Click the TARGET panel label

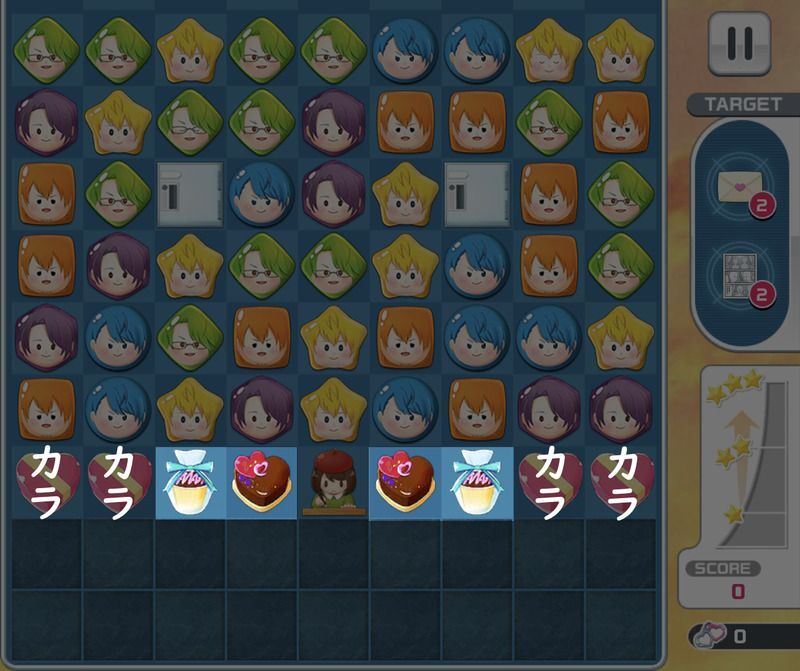[x=742, y=105]
